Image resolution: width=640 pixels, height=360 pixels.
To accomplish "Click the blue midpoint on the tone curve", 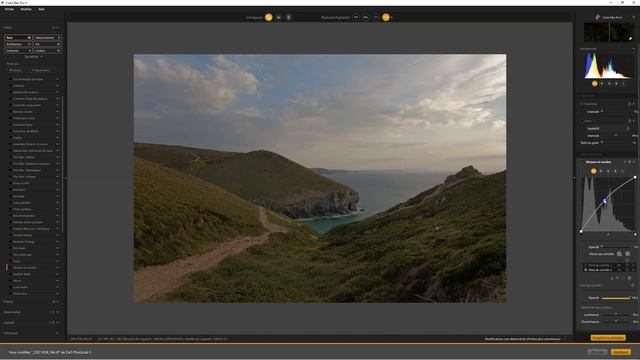I will tap(605, 201).
